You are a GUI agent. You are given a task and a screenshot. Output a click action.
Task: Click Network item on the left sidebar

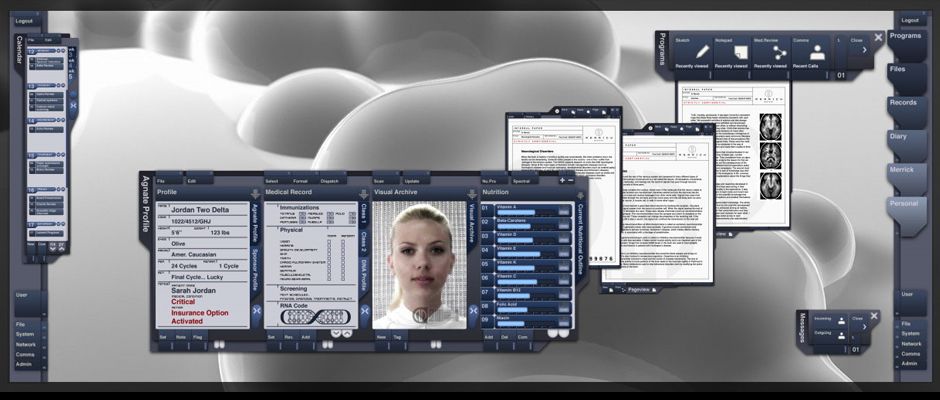(26, 345)
